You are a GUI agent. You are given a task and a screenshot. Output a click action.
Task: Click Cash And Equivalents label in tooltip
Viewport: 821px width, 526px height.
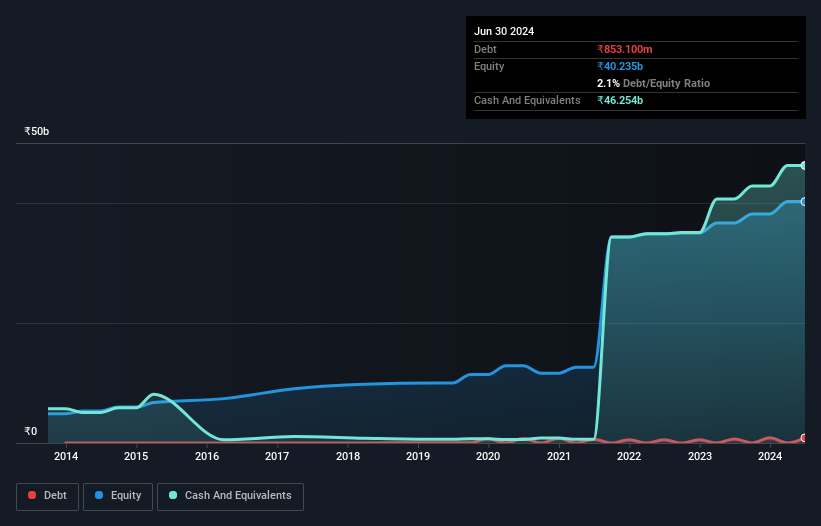(527, 100)
